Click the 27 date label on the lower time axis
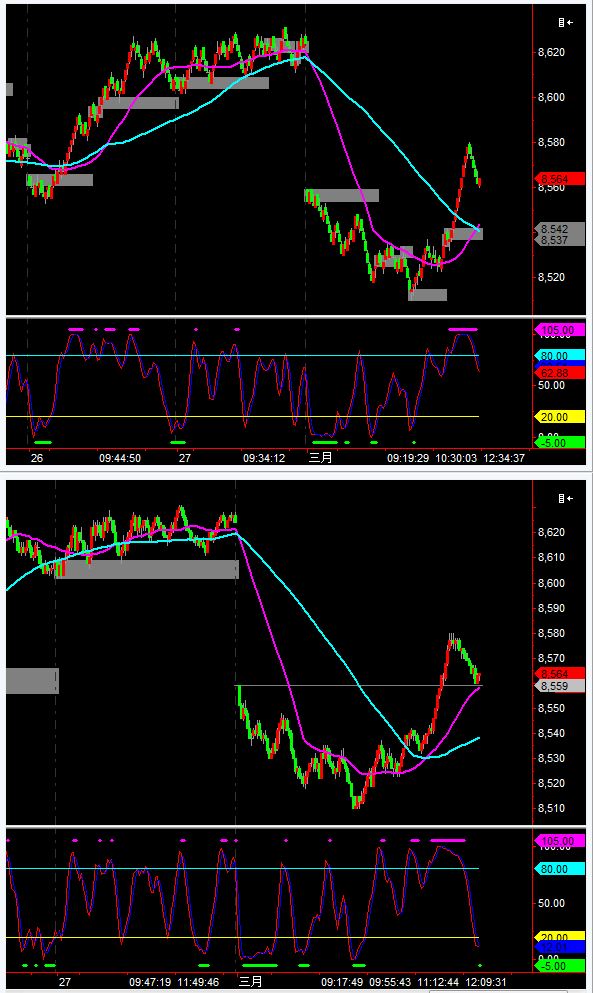593x993 pixels. coord(65,982)
